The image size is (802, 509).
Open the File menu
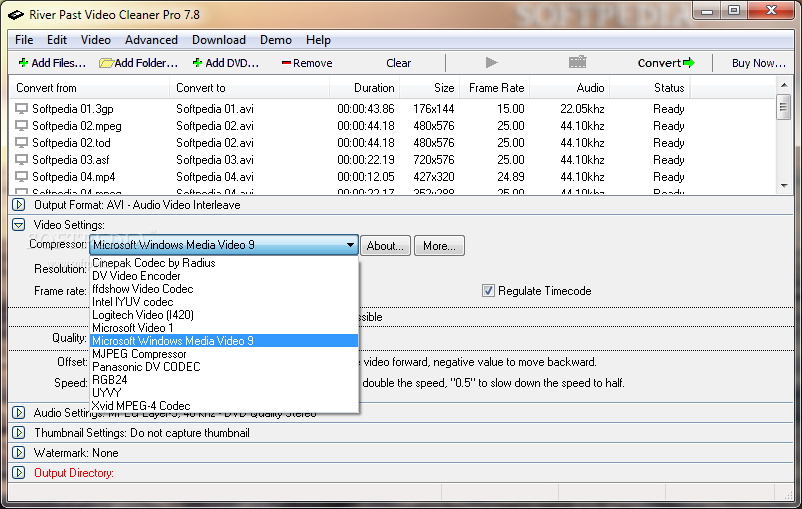click(x=24, y=40)
